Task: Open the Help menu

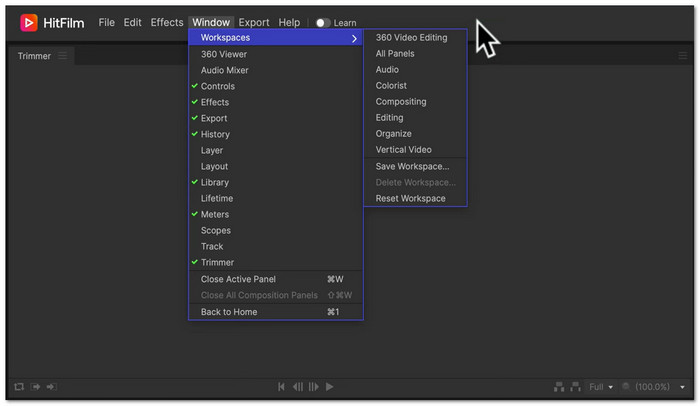Action: click(289, 22)
